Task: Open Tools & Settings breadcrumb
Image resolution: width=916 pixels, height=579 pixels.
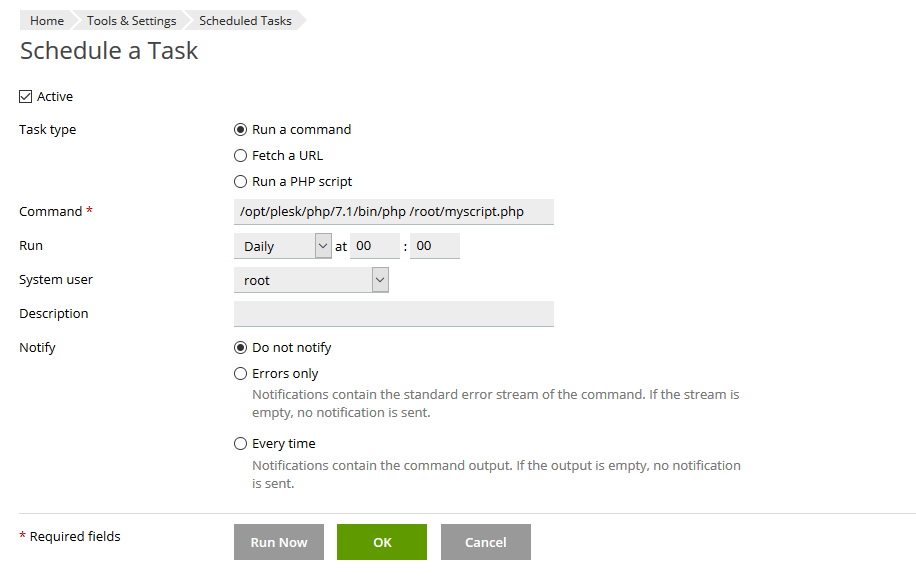Action: pos(131,21)
